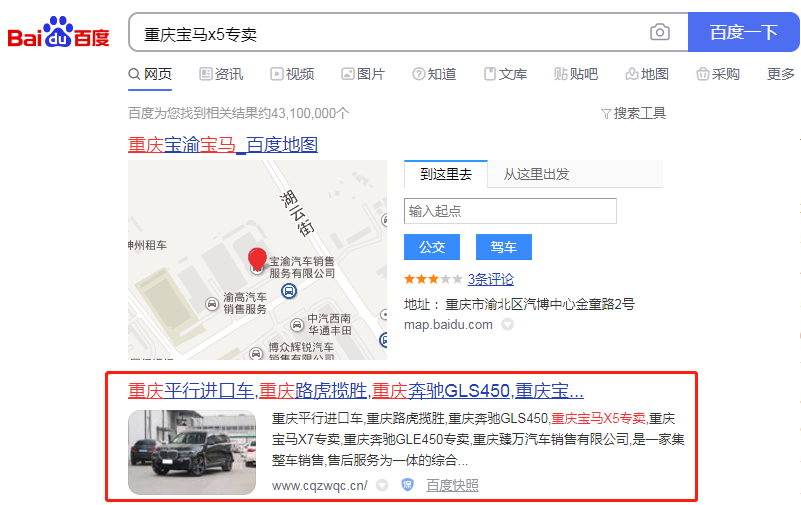Screen dimensions: 801x505
Task: Click map.baidu.com source link
Action: pos(448,325)
